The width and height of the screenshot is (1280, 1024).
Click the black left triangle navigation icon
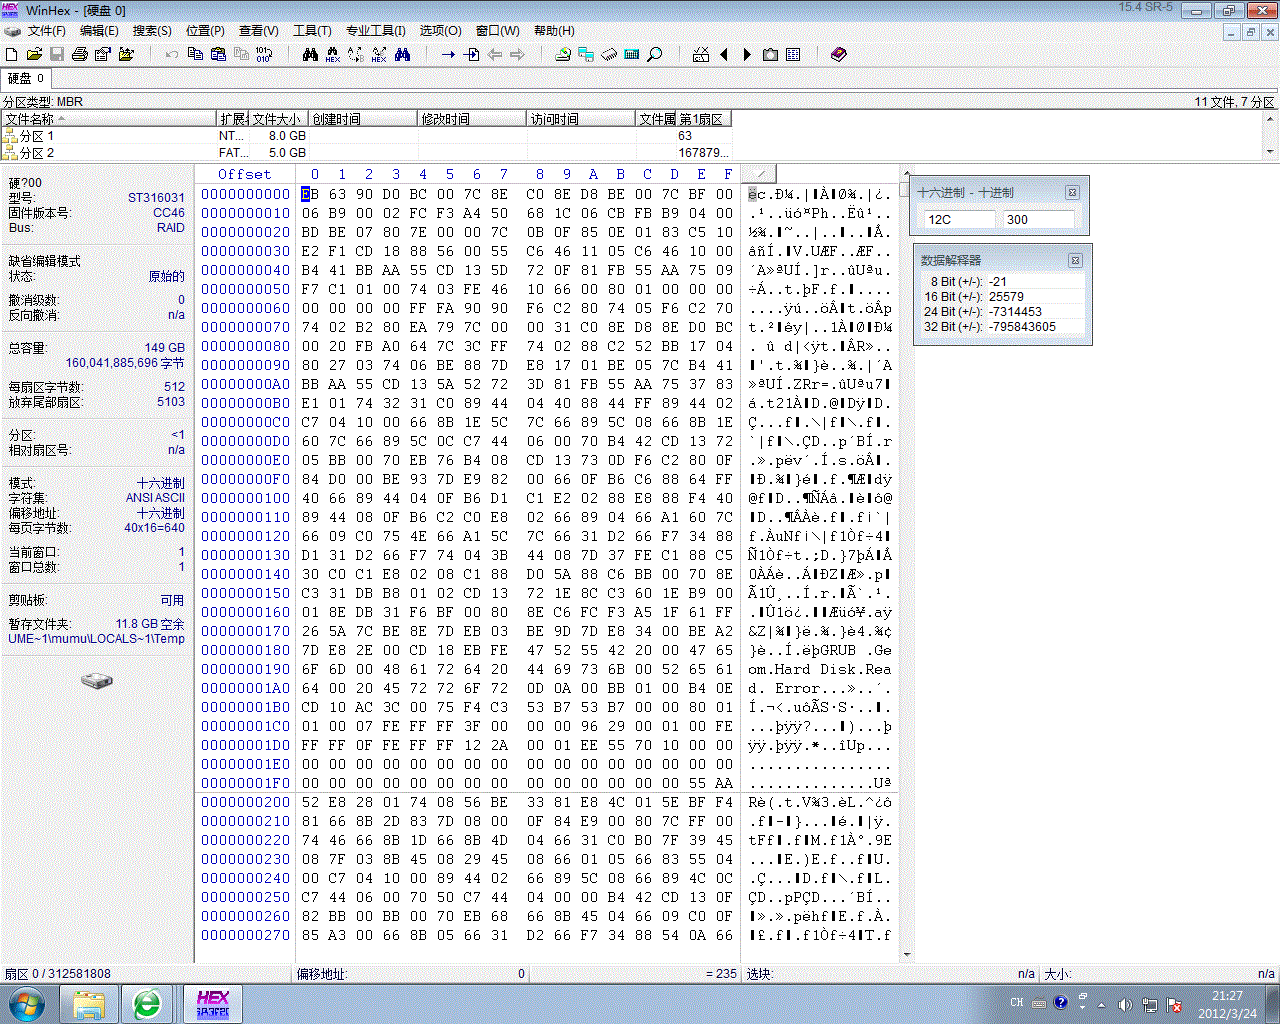coord(724,54)
